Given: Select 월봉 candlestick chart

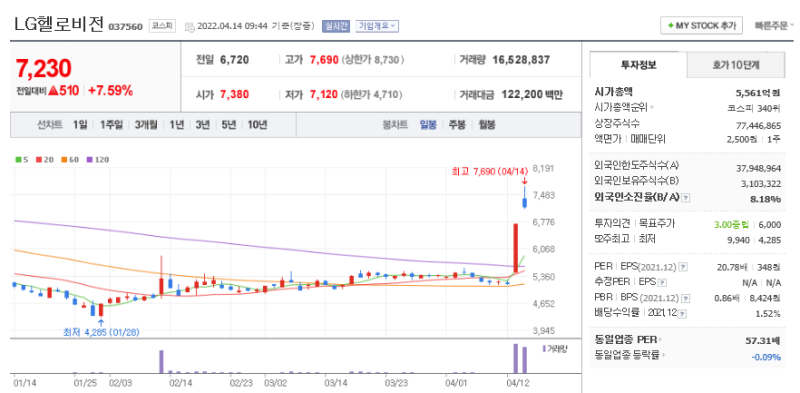Looking at the screenshot, I should coord(487,125).
